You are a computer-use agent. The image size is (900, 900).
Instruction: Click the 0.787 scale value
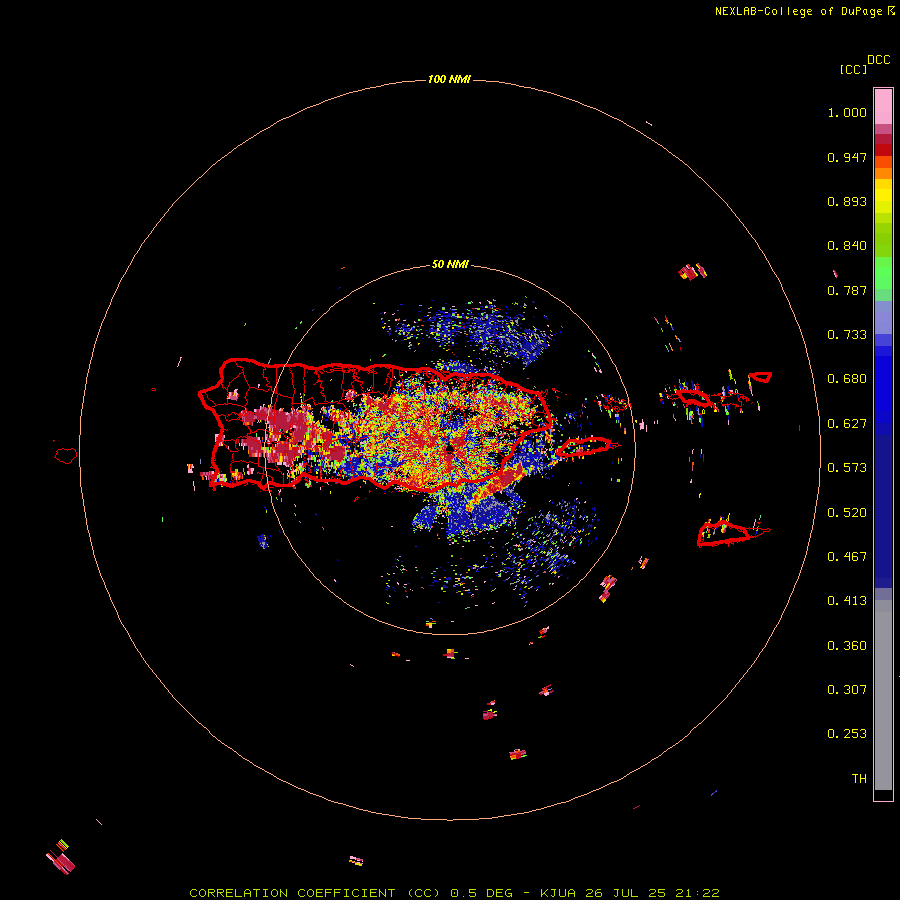click(x=847, y=290)
